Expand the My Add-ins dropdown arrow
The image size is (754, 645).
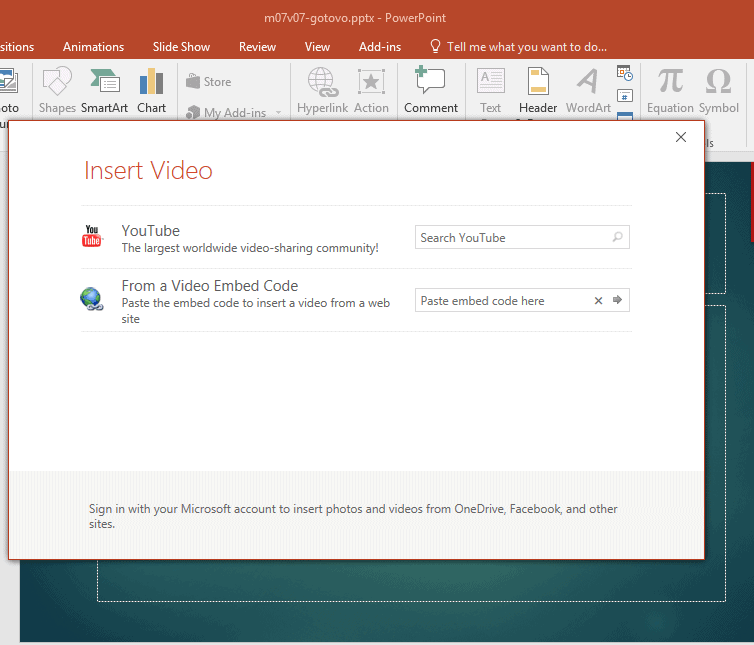tap(278, 113)
